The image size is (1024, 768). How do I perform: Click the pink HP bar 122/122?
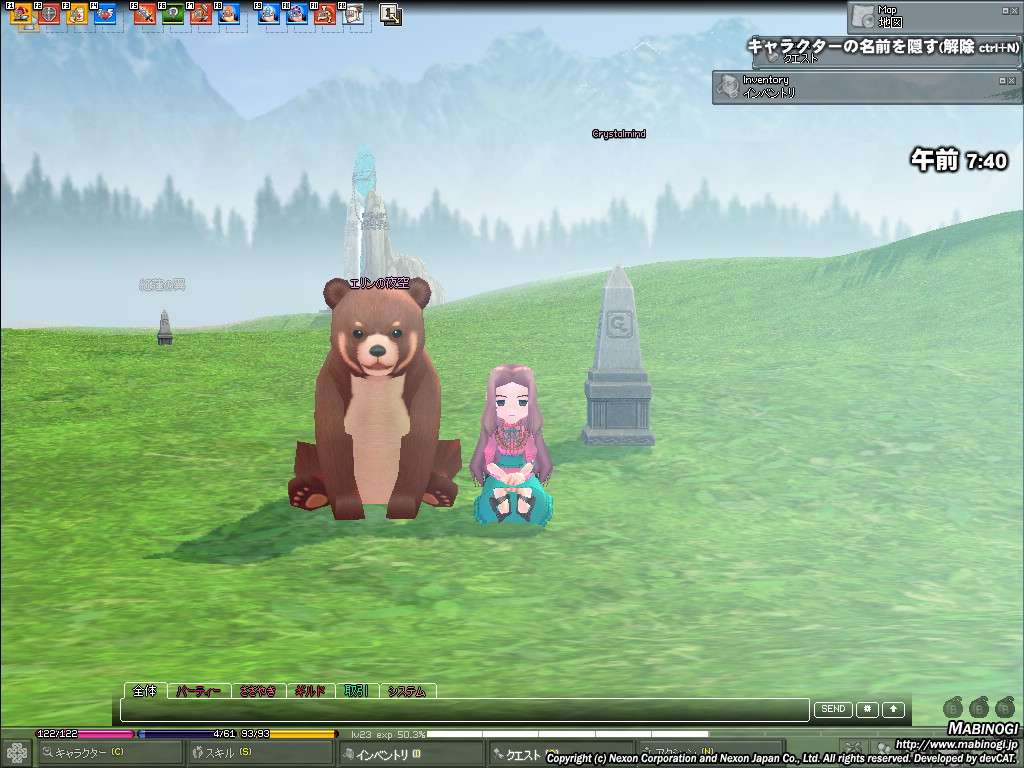coord(85,734)
